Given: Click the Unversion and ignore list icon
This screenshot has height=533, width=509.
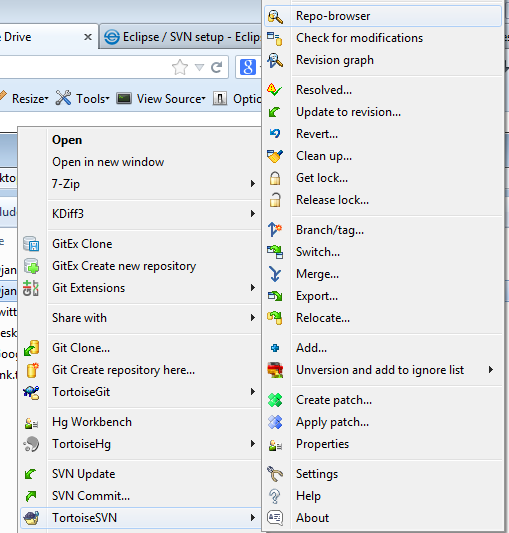Looking at the screenshot, I should 275,370.
